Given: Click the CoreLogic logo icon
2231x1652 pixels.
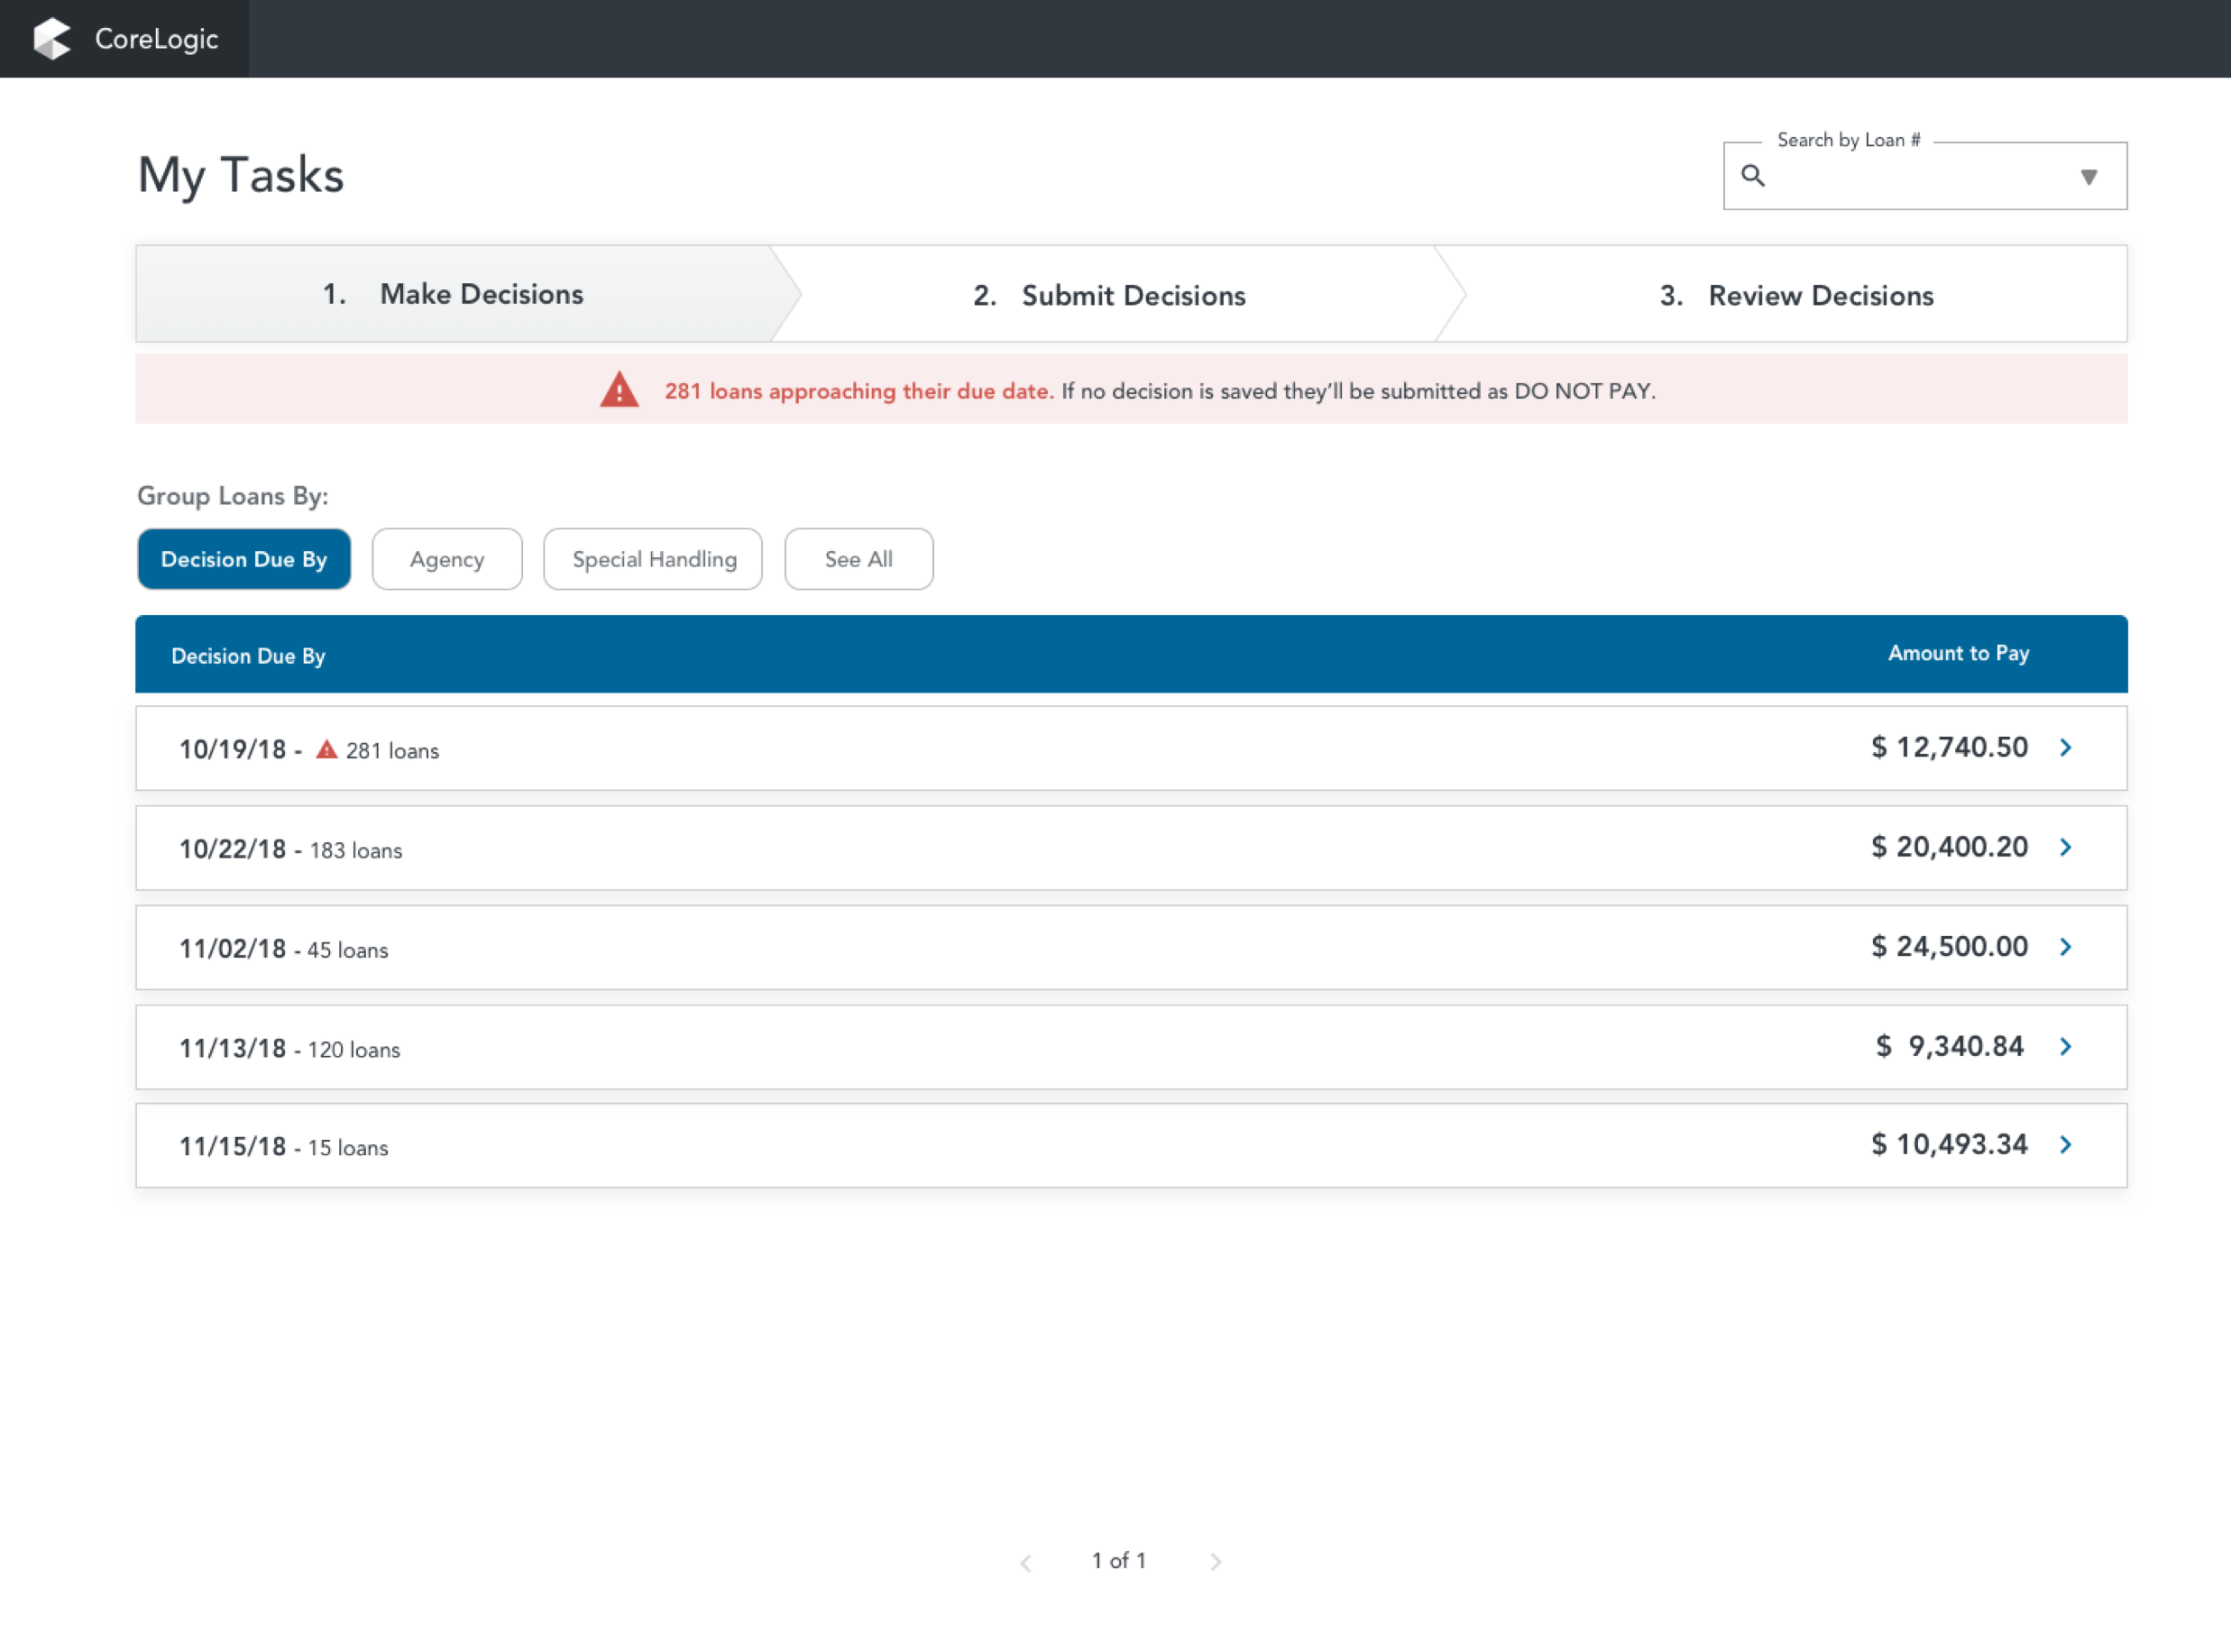Looking at the screenshot, I should [x=52, y=39].
